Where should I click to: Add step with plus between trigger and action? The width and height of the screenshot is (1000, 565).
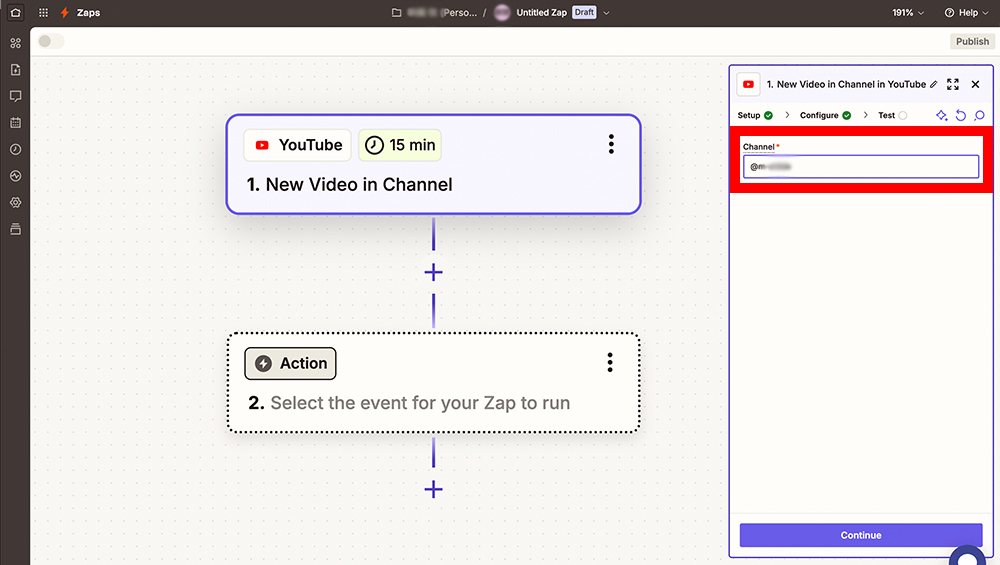(x=433, y=272)
